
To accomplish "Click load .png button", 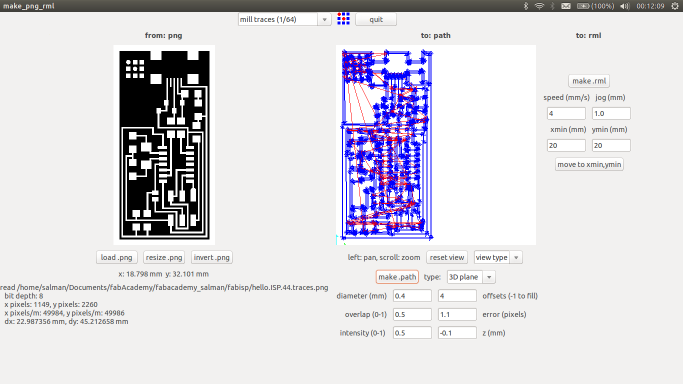I will [x=117, y=257].
